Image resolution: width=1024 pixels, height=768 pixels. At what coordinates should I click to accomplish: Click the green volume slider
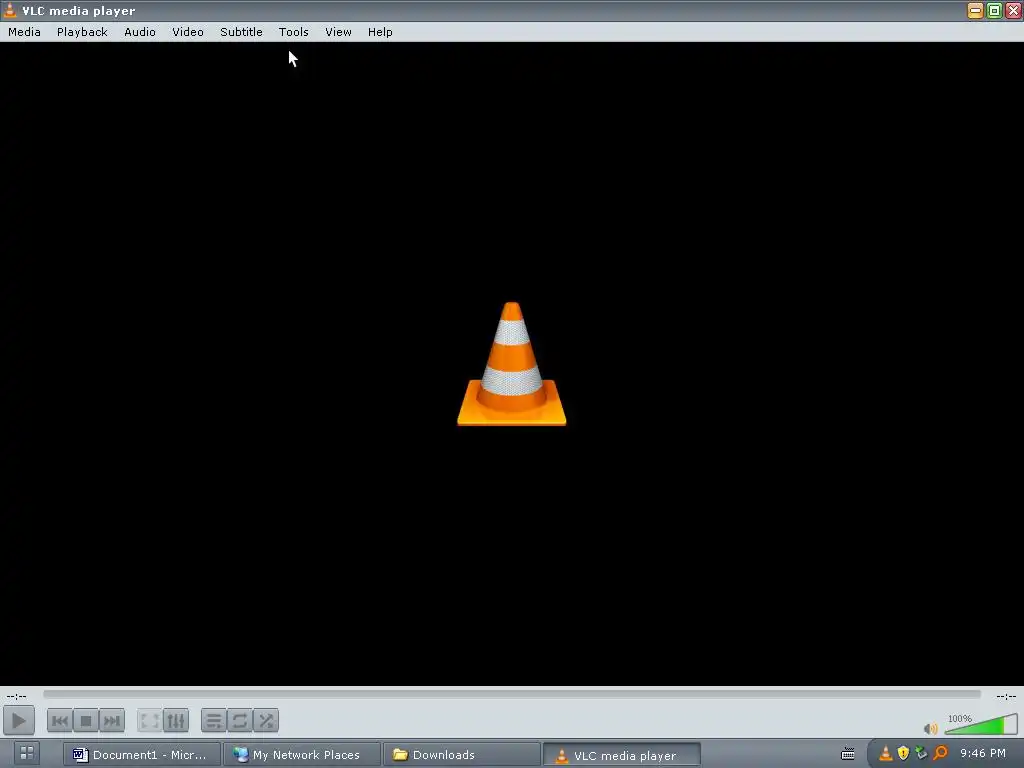[x=981, y=725]
